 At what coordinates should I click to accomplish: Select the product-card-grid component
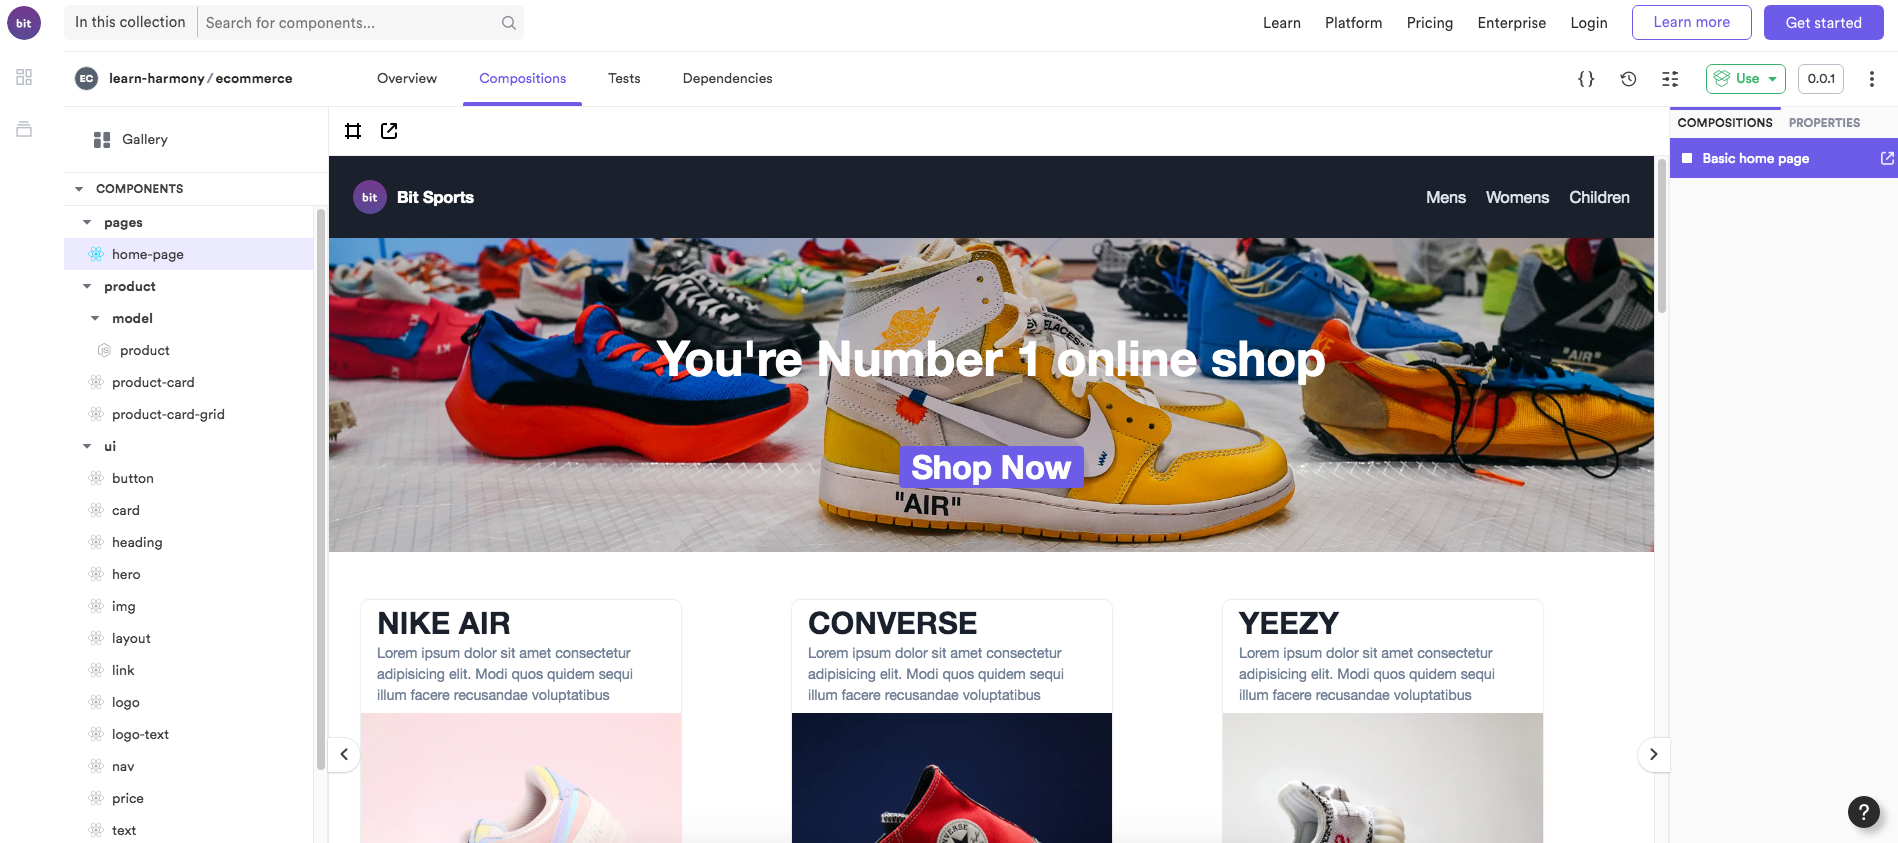tap(168, 415)
